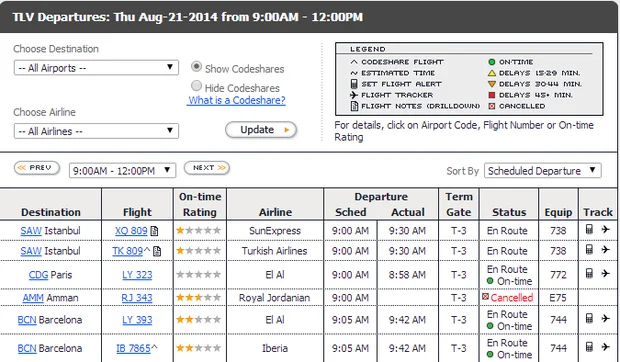Click the star rating for LY 393
Viewport: 620px width, 362px height.
198,319
